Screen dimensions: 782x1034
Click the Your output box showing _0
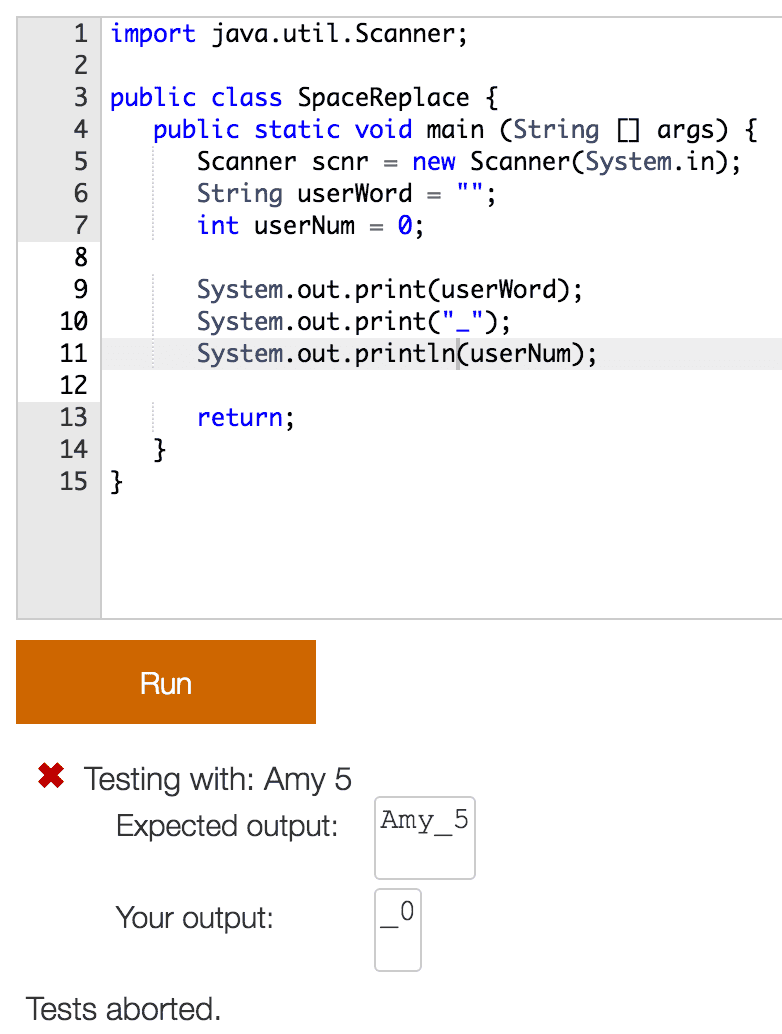(398, 929)
